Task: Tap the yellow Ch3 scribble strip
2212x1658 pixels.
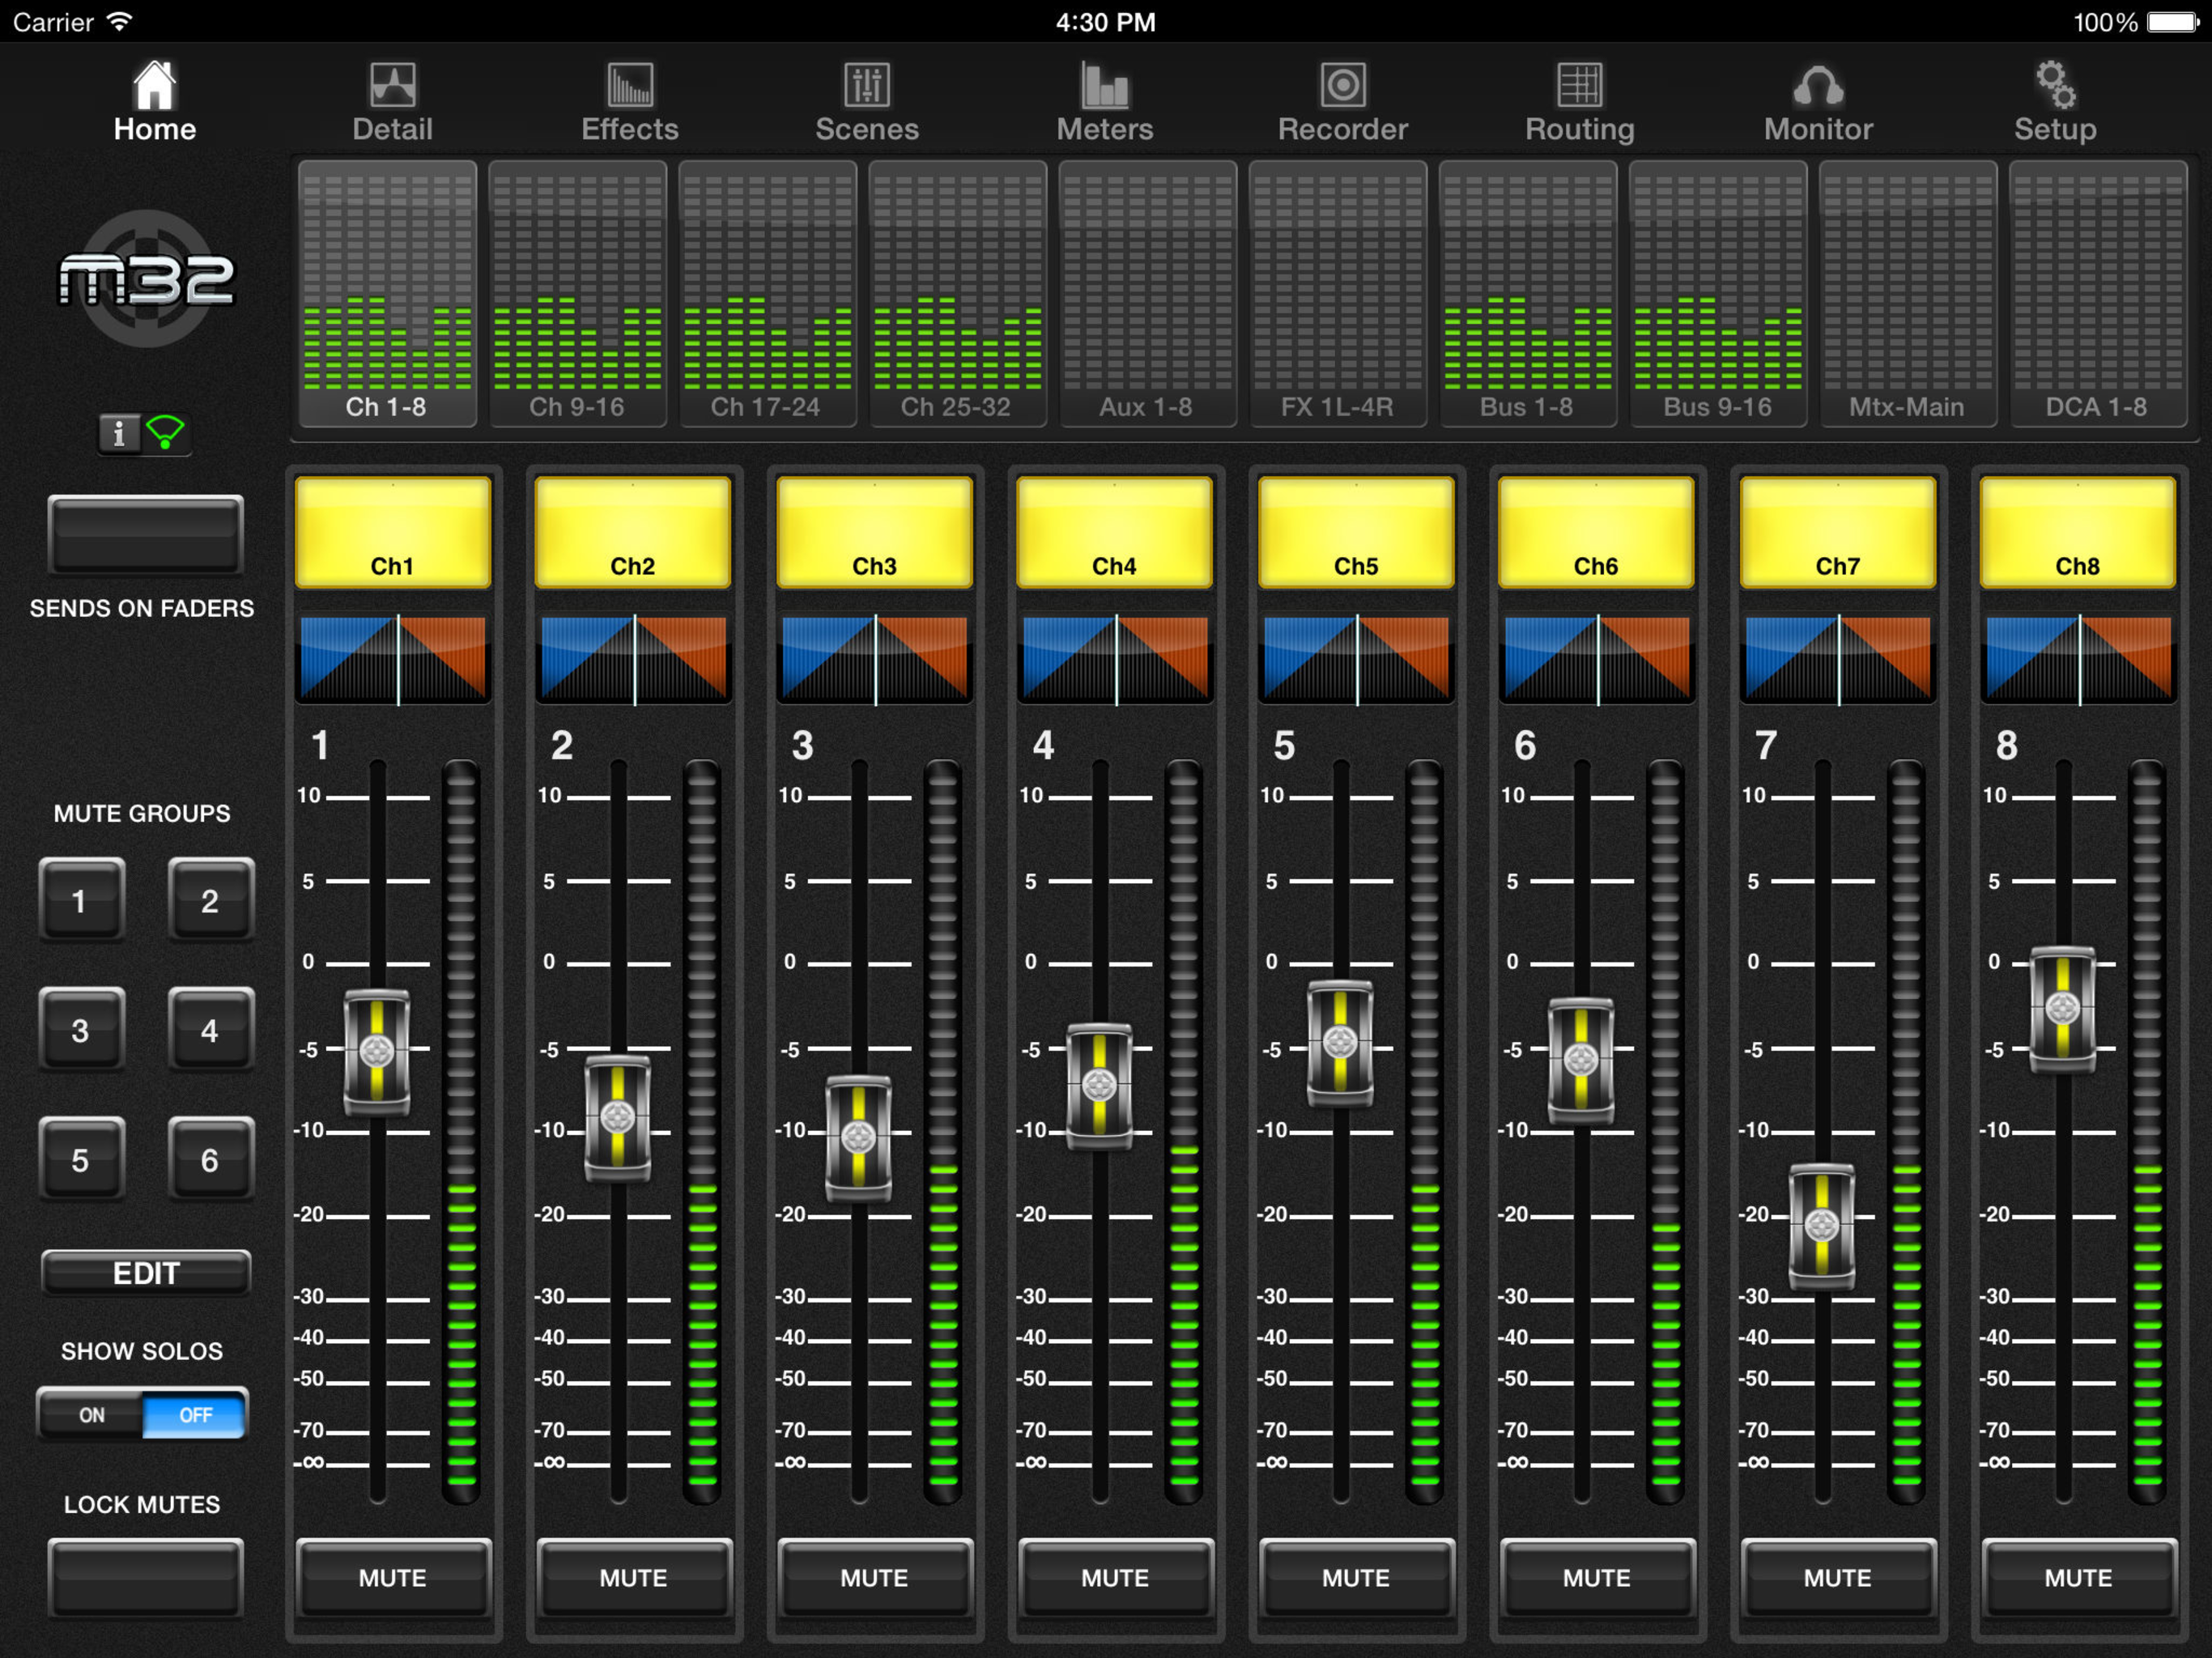Action: coord(874,533)
